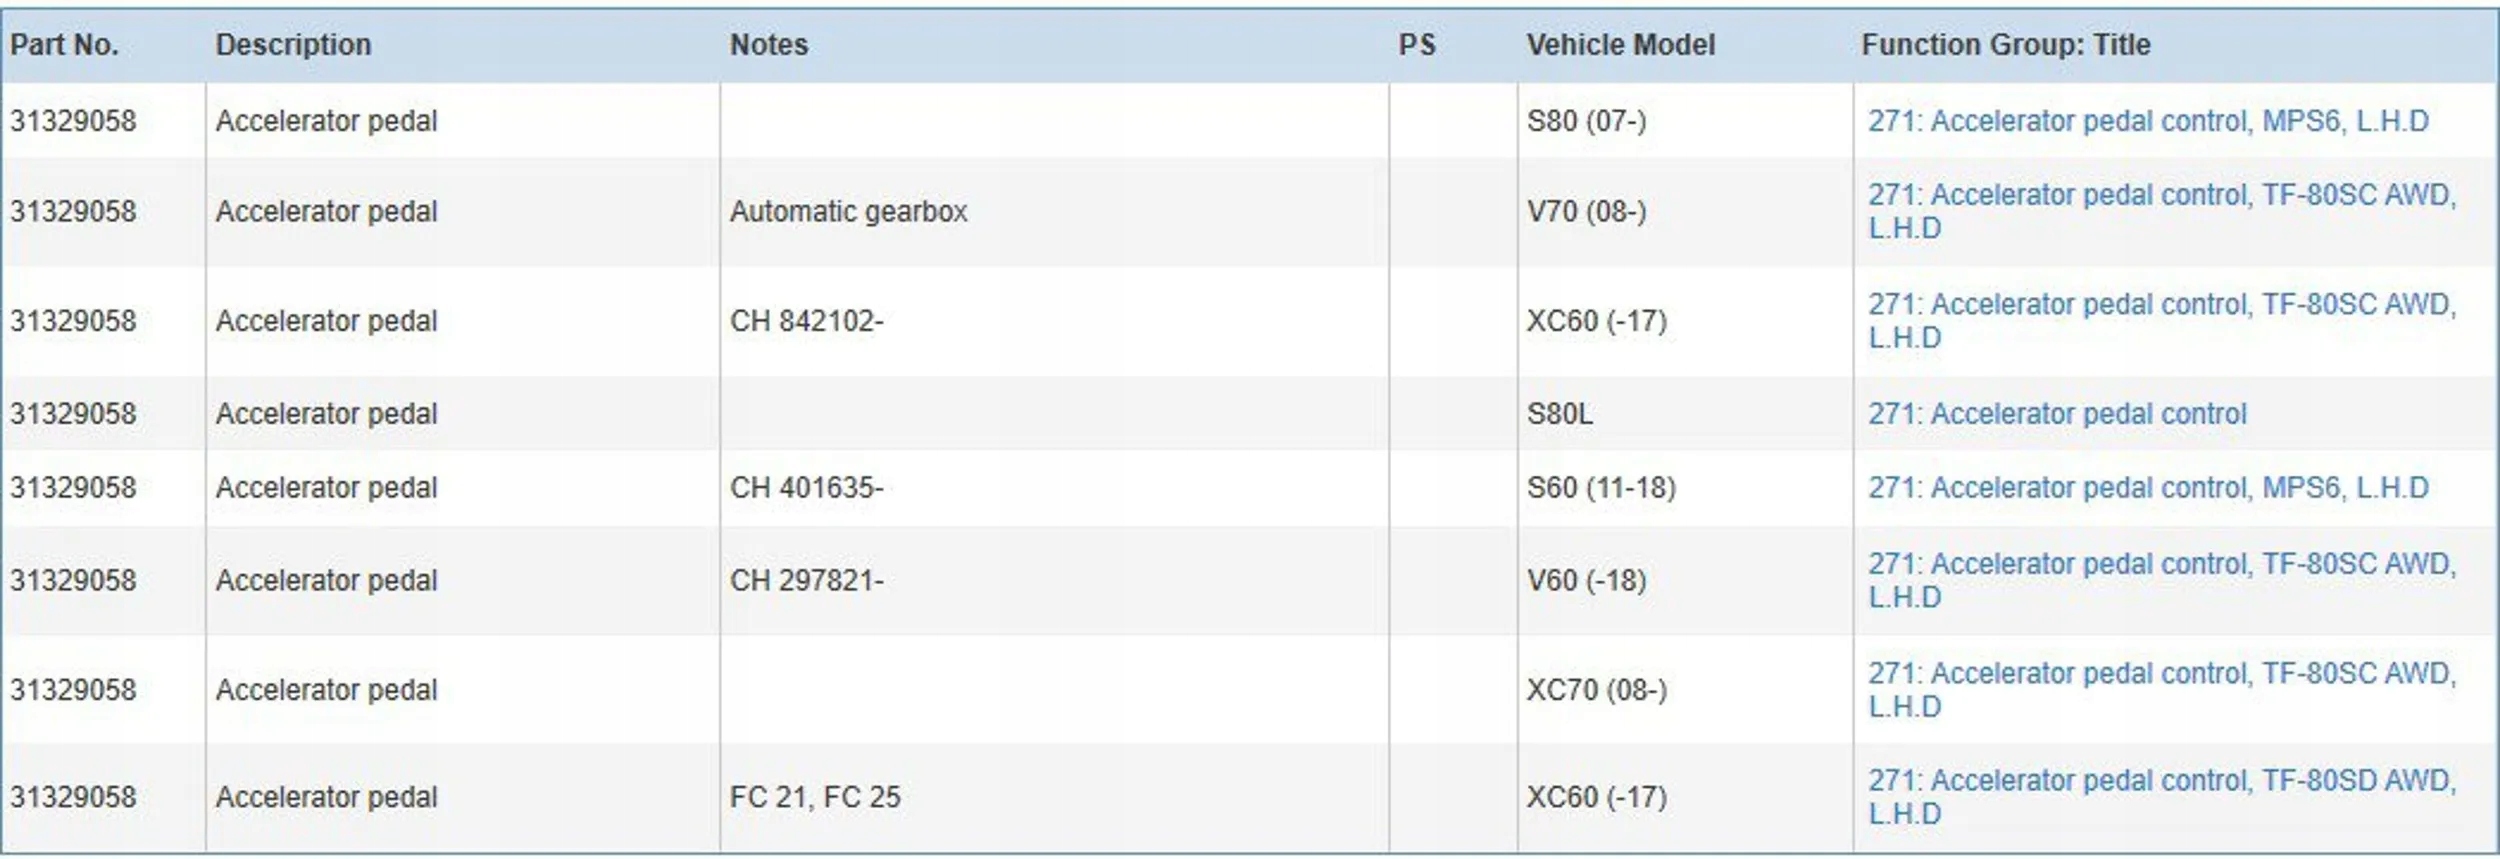
Task: Select the Automatic gearbox note cell
Action: click(x=848, y=212)
